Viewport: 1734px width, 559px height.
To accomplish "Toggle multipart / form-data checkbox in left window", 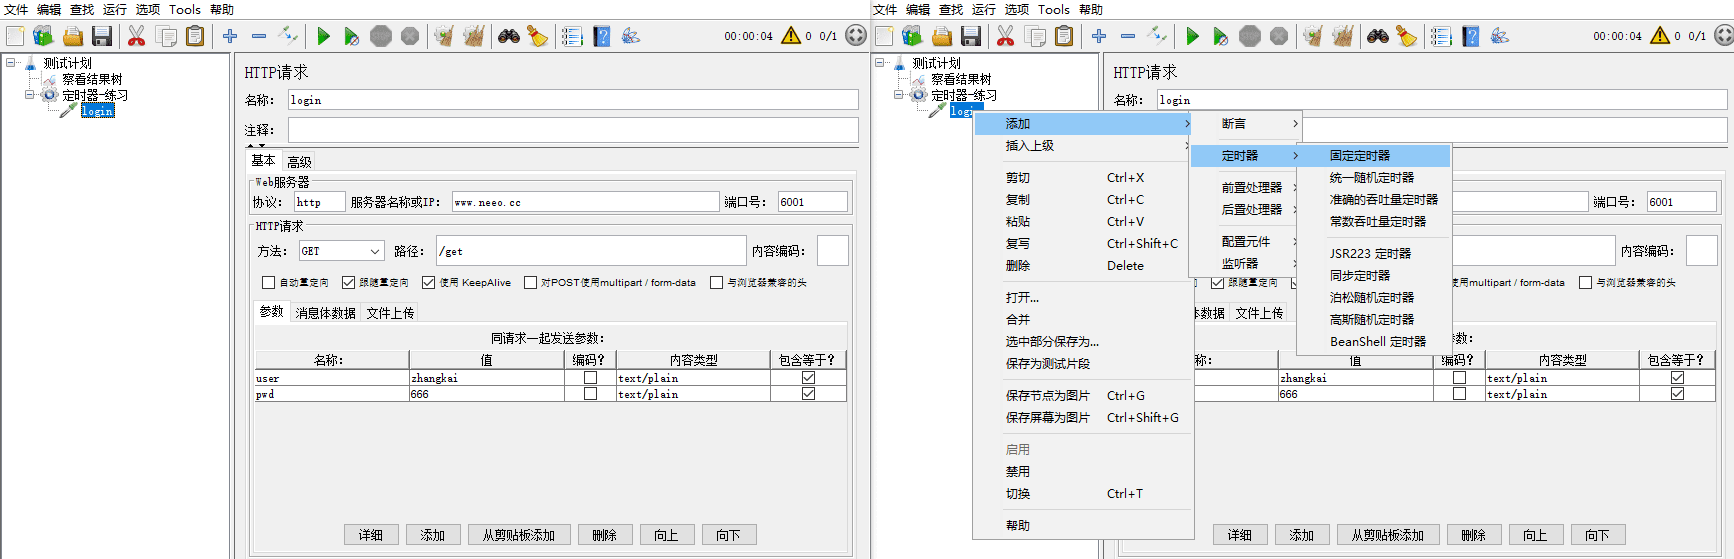I will [530, 282].
